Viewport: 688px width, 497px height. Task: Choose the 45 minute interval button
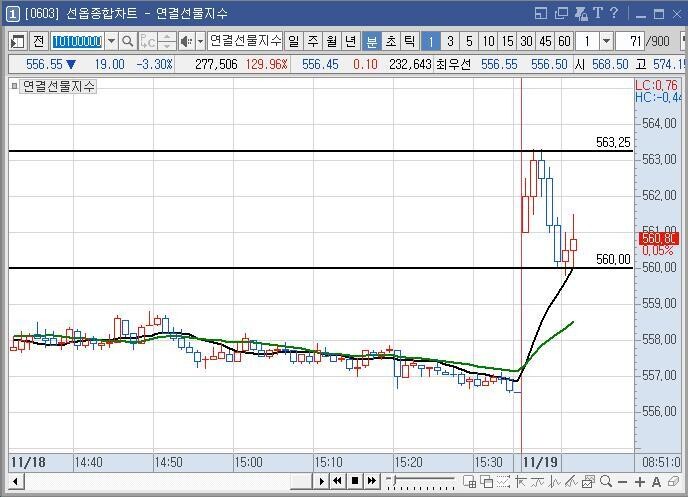(x=545, y=42)
